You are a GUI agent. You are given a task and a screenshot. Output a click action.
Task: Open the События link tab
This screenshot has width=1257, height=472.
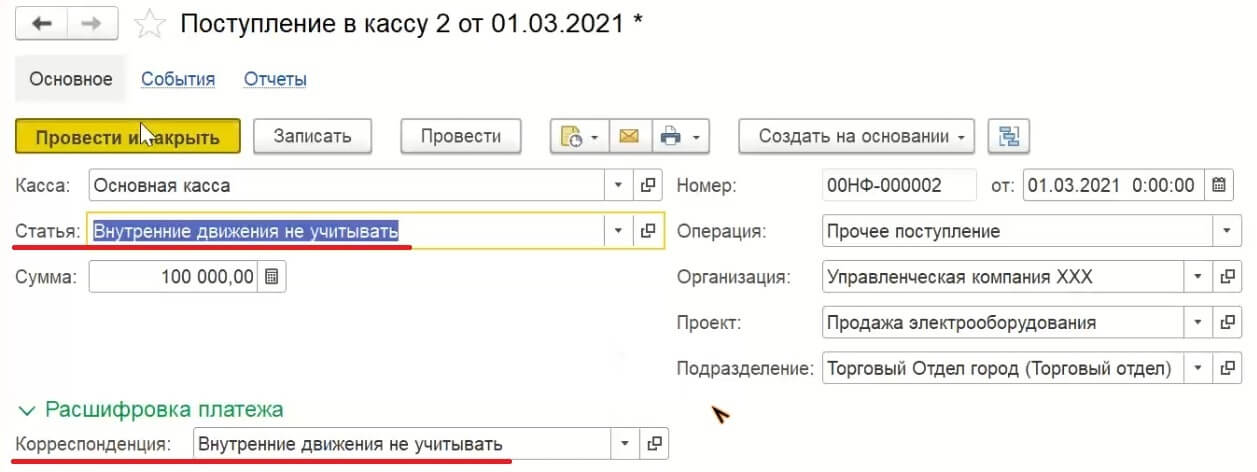178,79
